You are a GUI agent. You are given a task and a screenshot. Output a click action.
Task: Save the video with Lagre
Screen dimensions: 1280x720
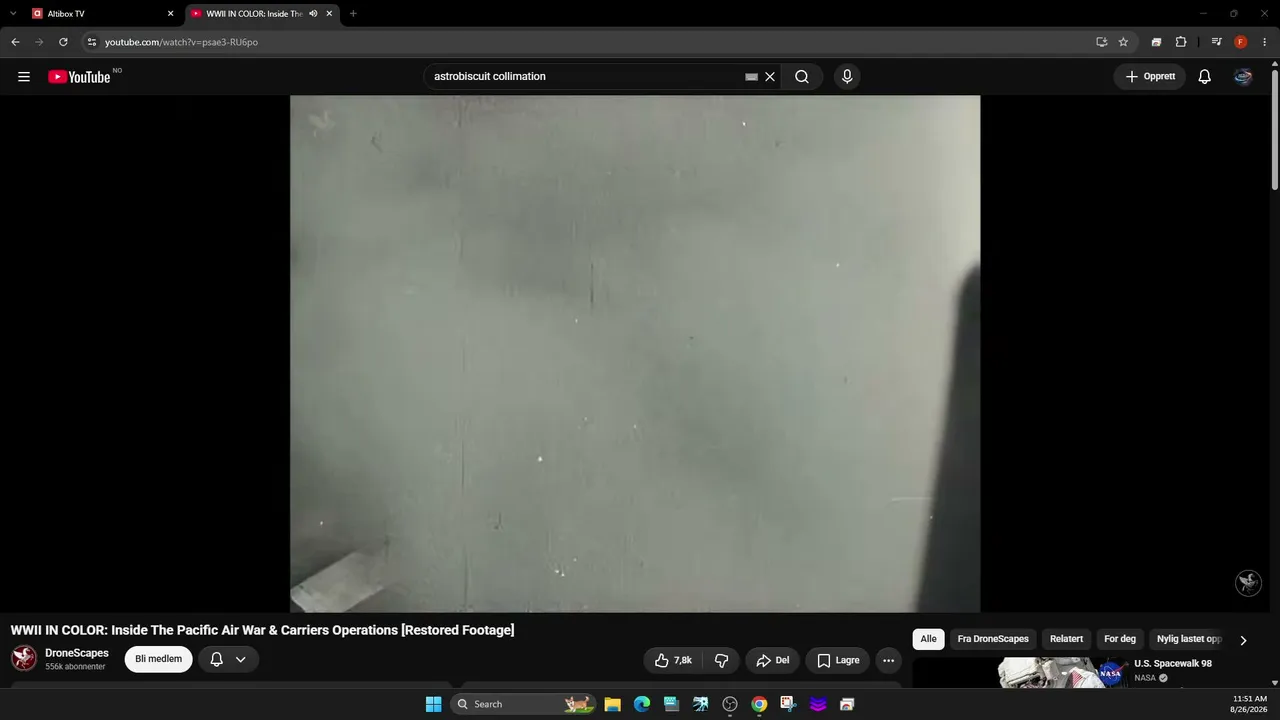tap(838, 660)
